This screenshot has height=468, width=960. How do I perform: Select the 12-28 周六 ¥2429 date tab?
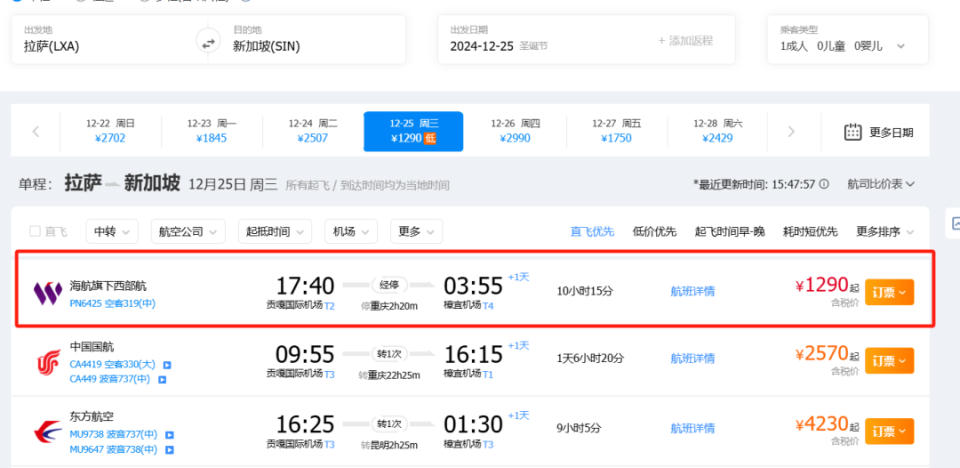pyautogui.click(x=718, y=131)
